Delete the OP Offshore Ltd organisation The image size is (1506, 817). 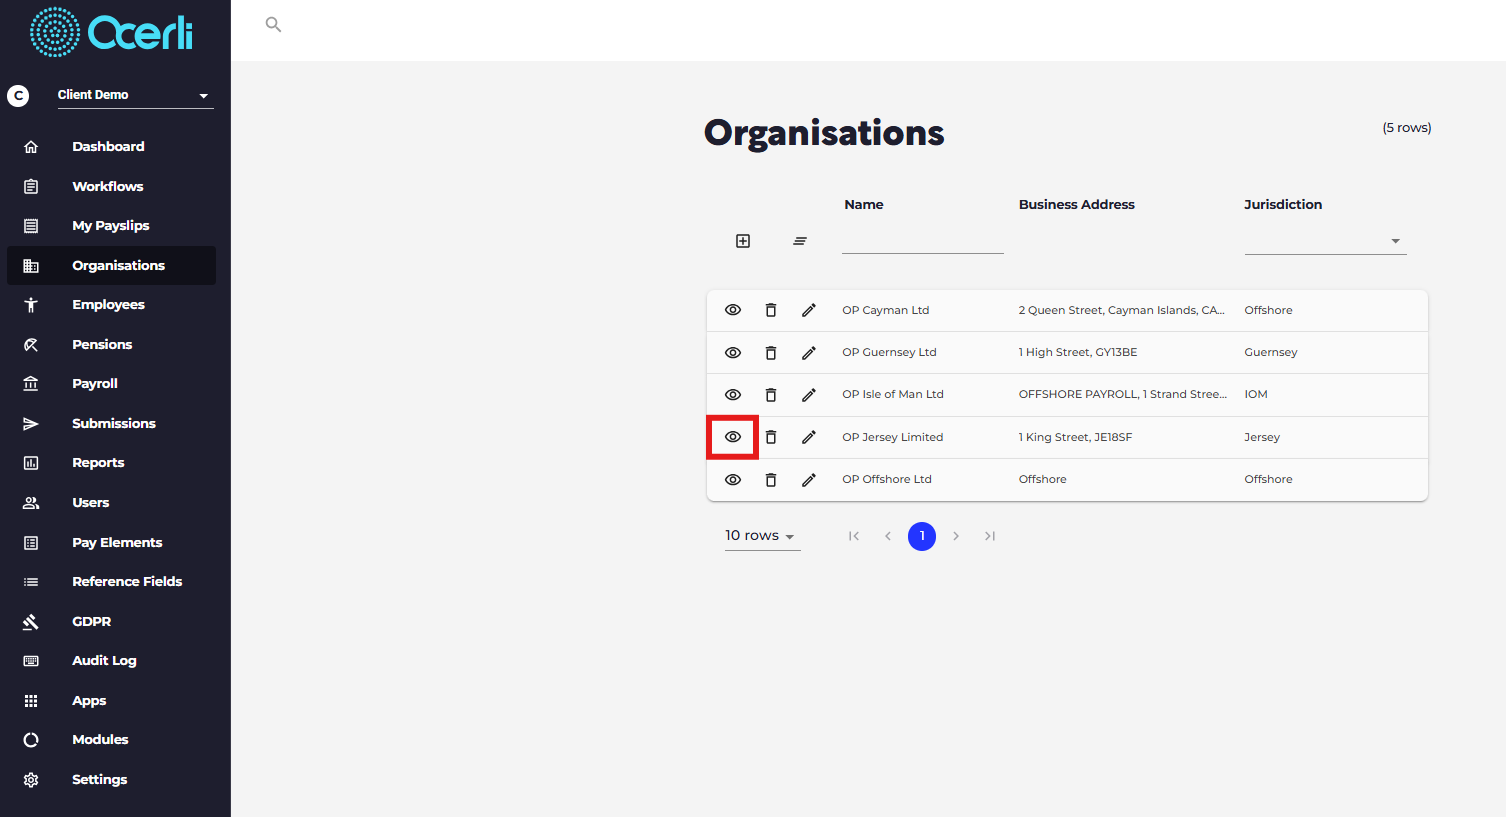771,479
